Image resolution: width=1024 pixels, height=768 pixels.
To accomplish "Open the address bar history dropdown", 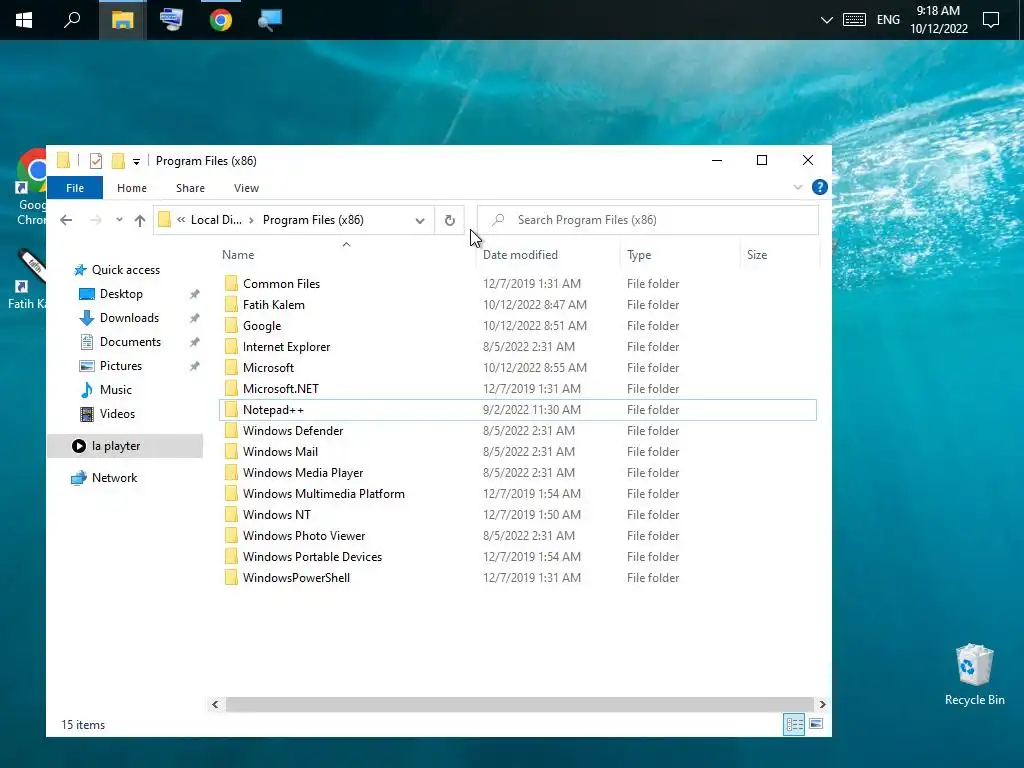I will coord(420,221).
